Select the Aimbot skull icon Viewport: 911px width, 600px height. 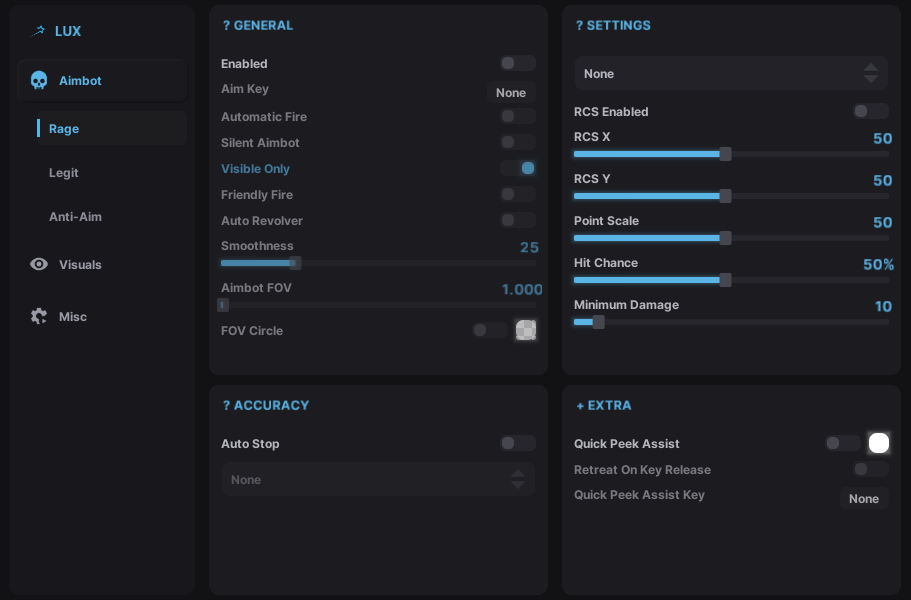39,81
